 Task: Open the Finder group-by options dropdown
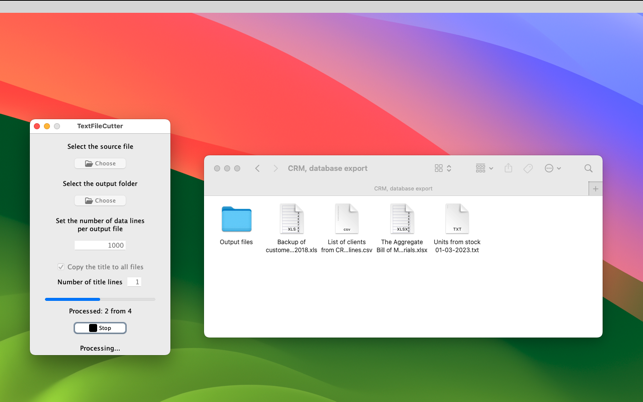pyautogui.click(x=484, y=168)
